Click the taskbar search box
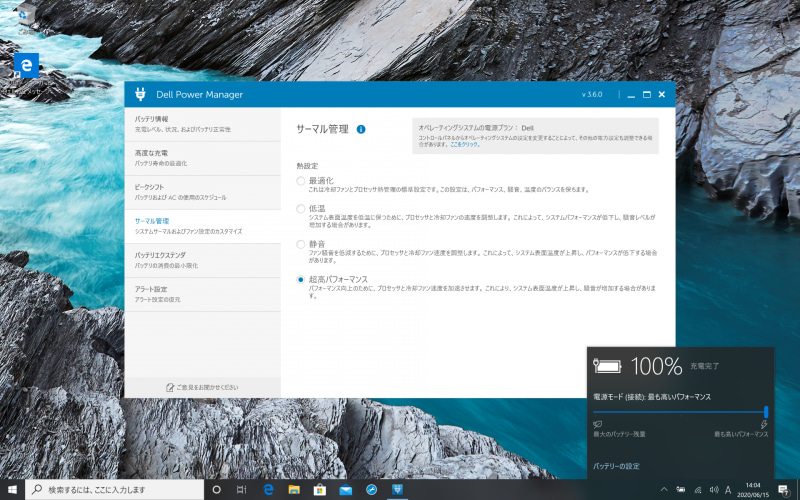 click(114, 490)
